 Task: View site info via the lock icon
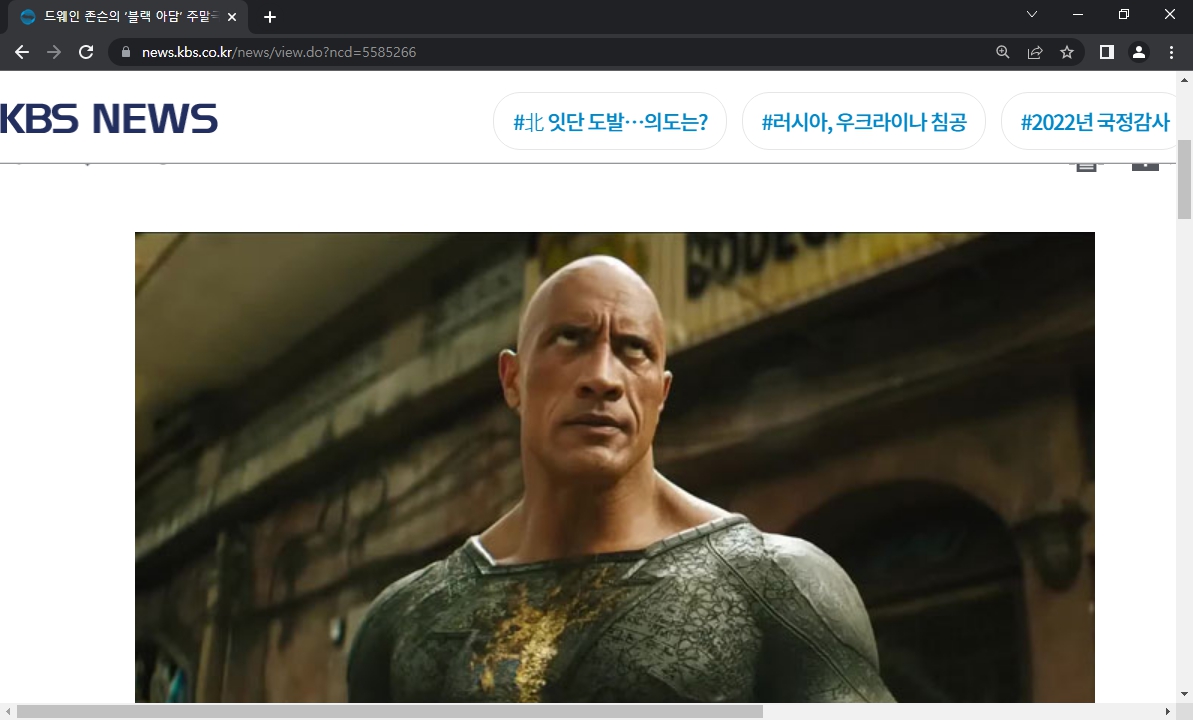pos(126,52)
